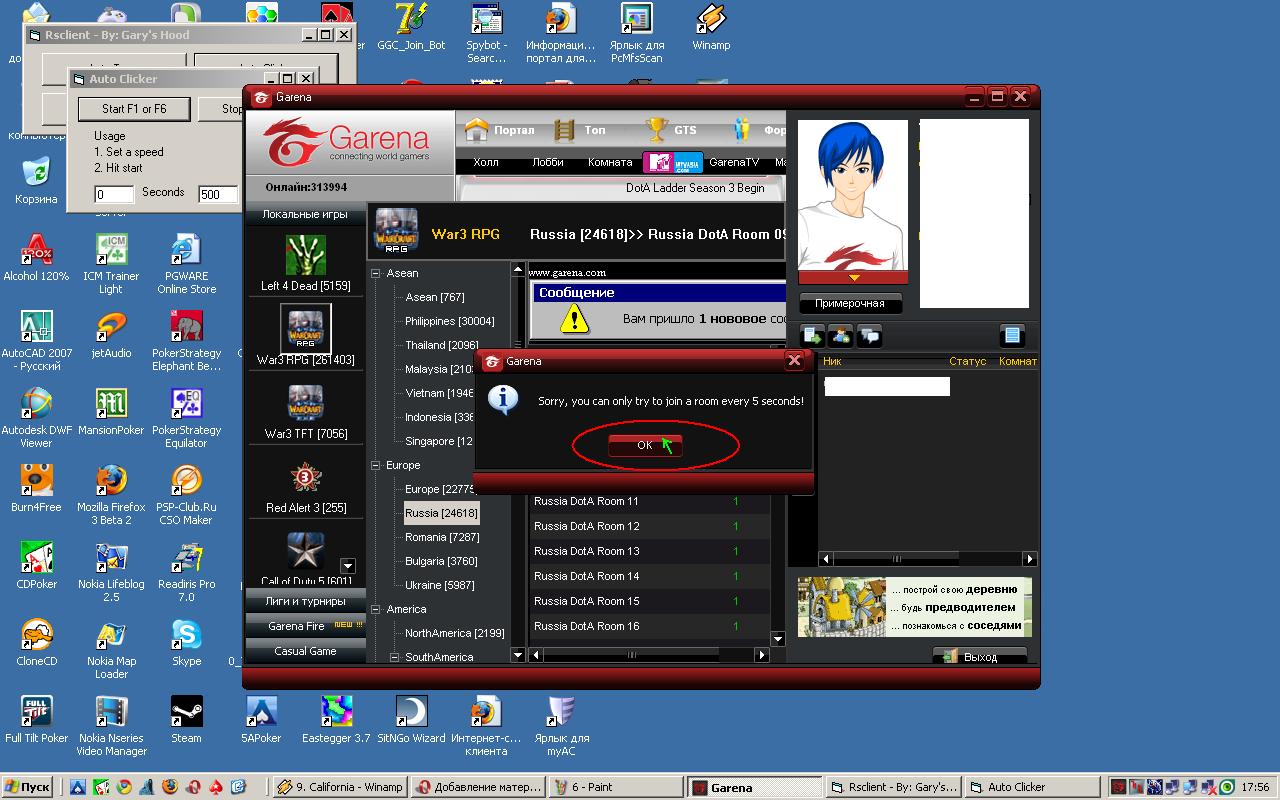Viewport: 1280px width, 800px height.
Task: Sort buddy list by Ник column
Action: tap(832, 361)
